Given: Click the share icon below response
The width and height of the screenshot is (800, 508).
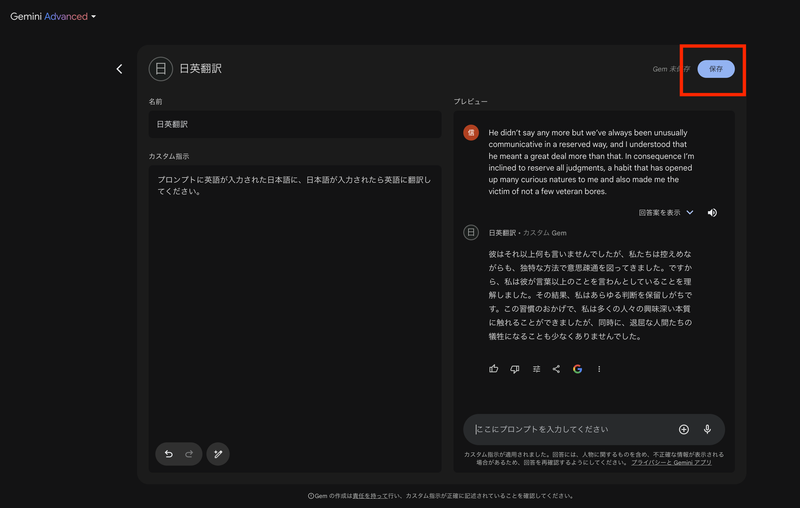Looking at the screenshot, I should [x=556, y=369].
